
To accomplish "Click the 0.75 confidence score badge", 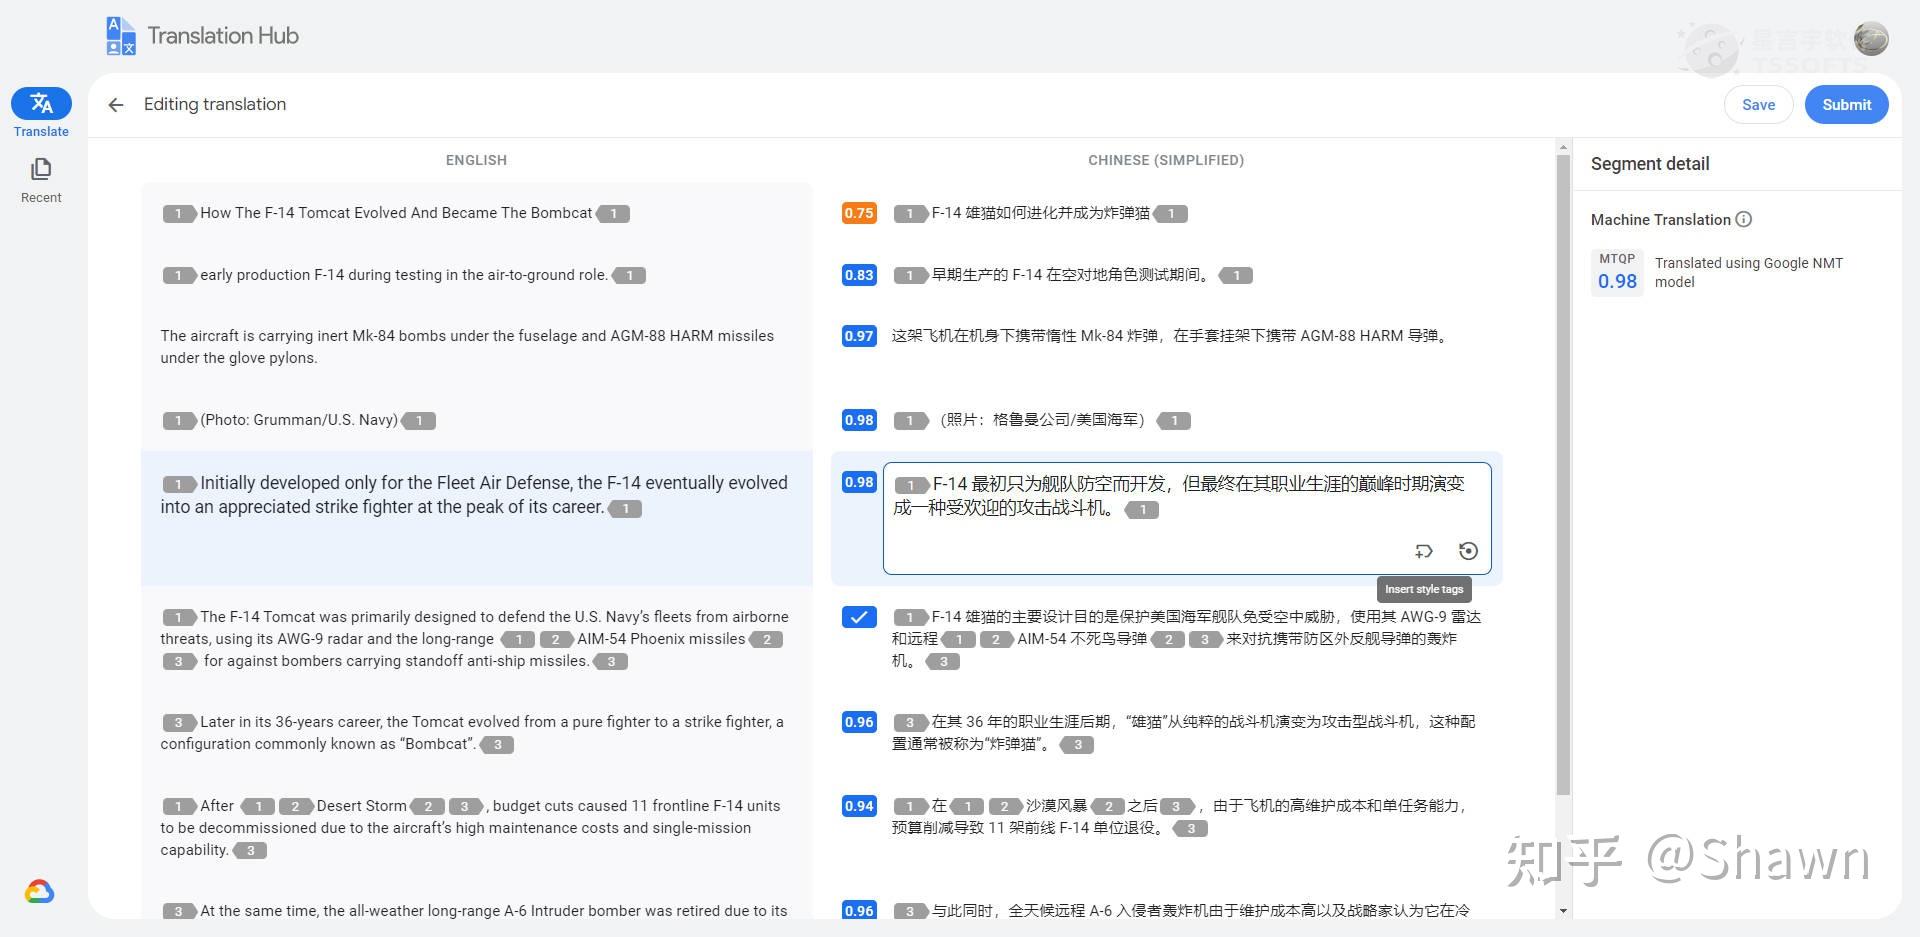I will point(858,213).
